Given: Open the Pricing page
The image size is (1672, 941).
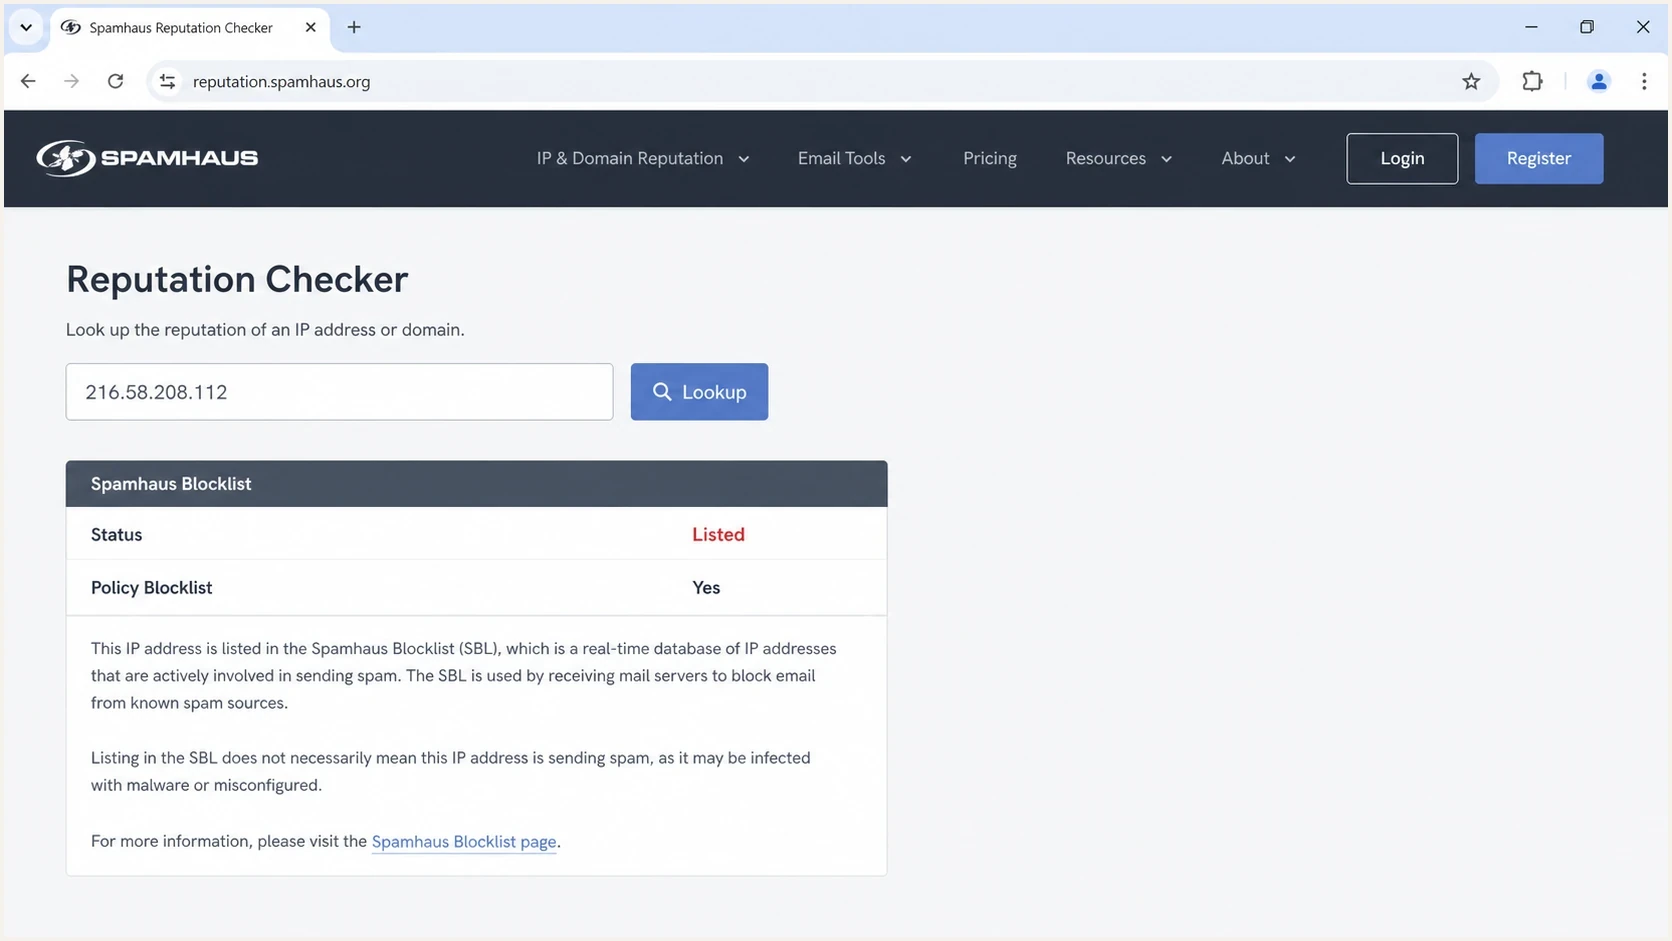Looking at the screenshot, I should click(990, 158).
